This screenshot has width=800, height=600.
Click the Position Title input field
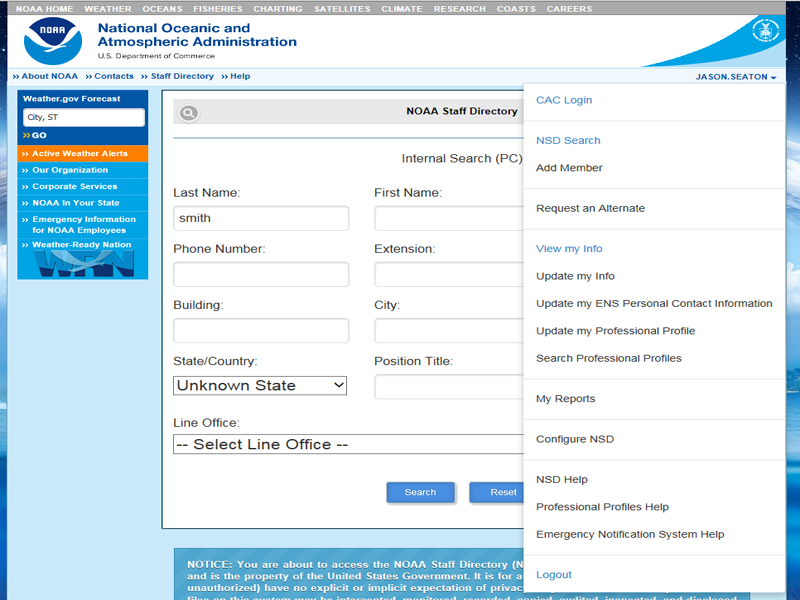449,387
